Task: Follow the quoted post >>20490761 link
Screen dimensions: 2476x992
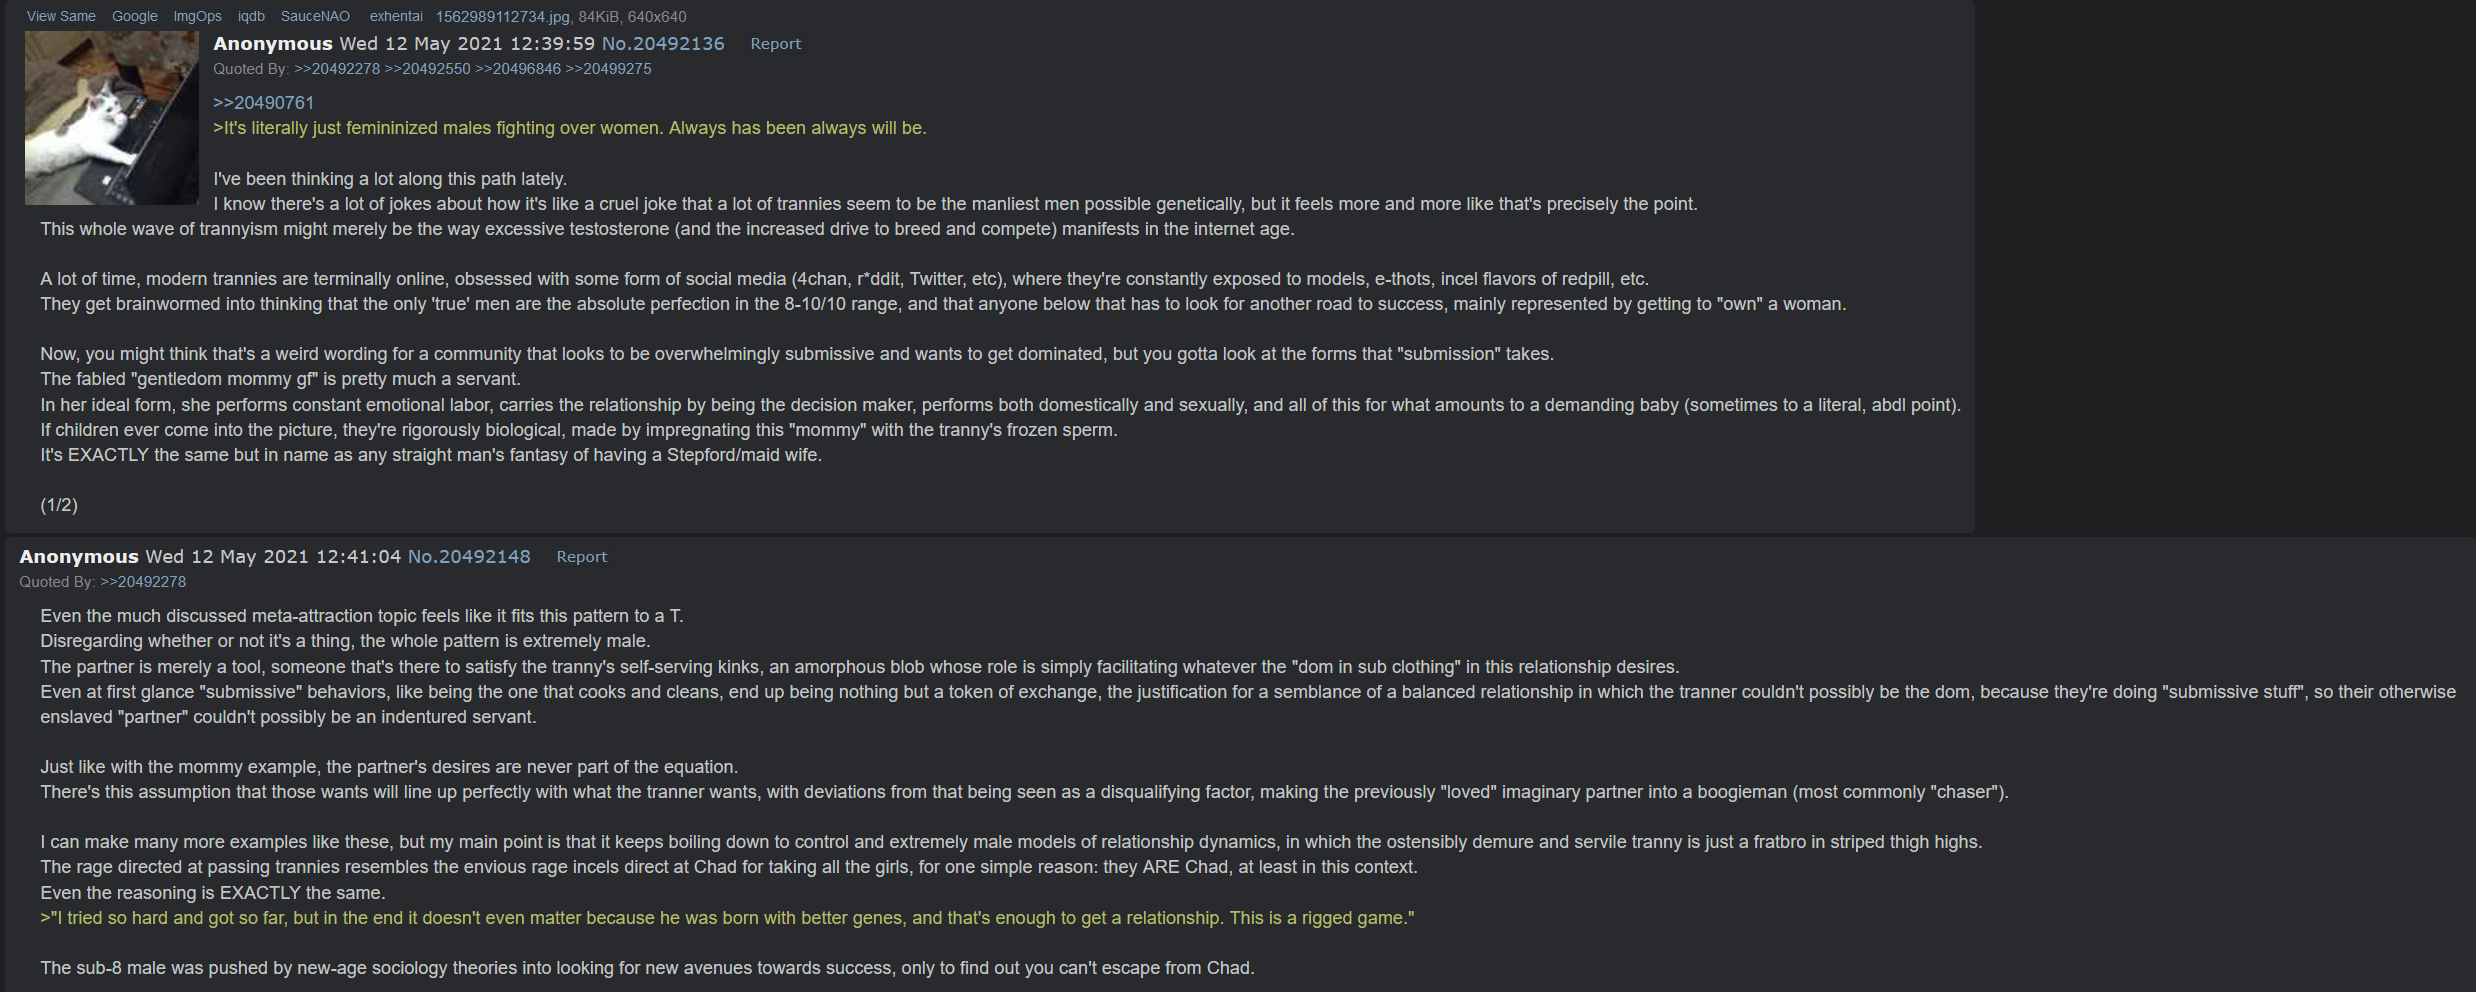Action: click(x=263, y=103)
